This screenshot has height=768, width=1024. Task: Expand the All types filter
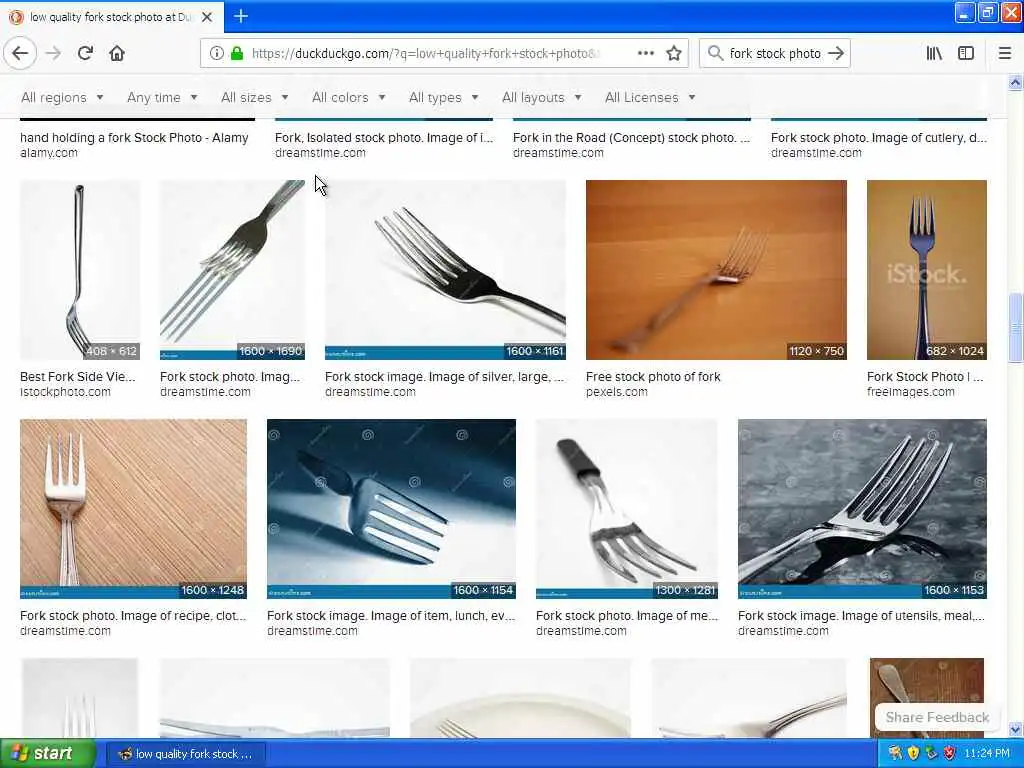click(443, 97)
